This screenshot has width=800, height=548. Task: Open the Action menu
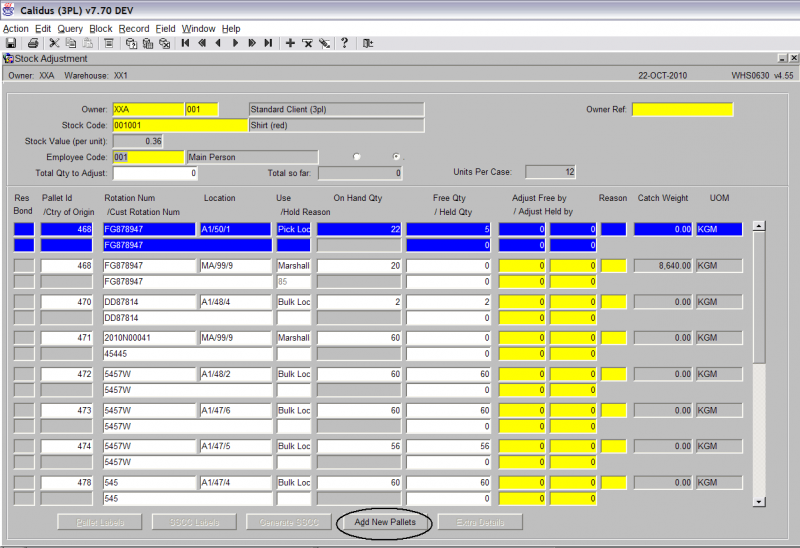click(x=16, y=29)
